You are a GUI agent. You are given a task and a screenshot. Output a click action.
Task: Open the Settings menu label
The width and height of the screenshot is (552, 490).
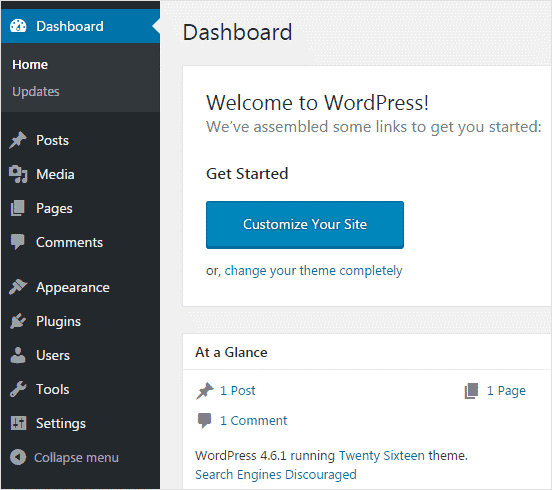pyautogui.click(x=61, y=424)
